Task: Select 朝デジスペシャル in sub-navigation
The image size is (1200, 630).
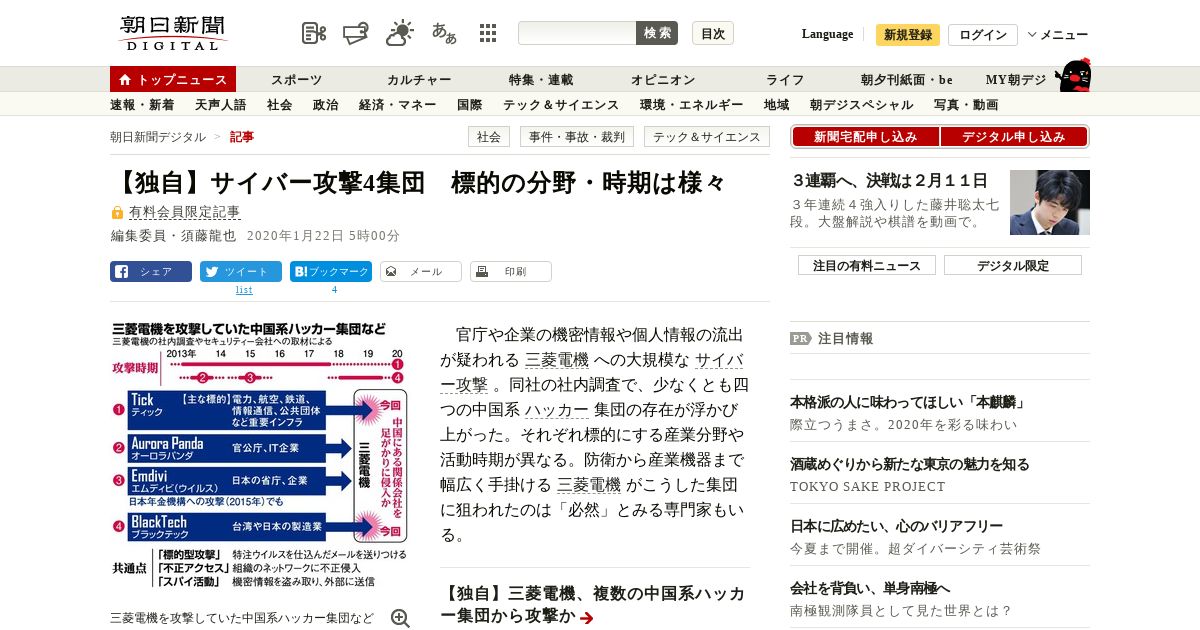Action: click(862, 104)
